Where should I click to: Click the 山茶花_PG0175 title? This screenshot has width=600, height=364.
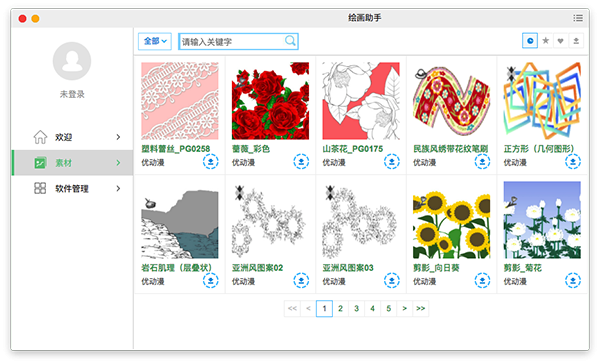point(352,149)
